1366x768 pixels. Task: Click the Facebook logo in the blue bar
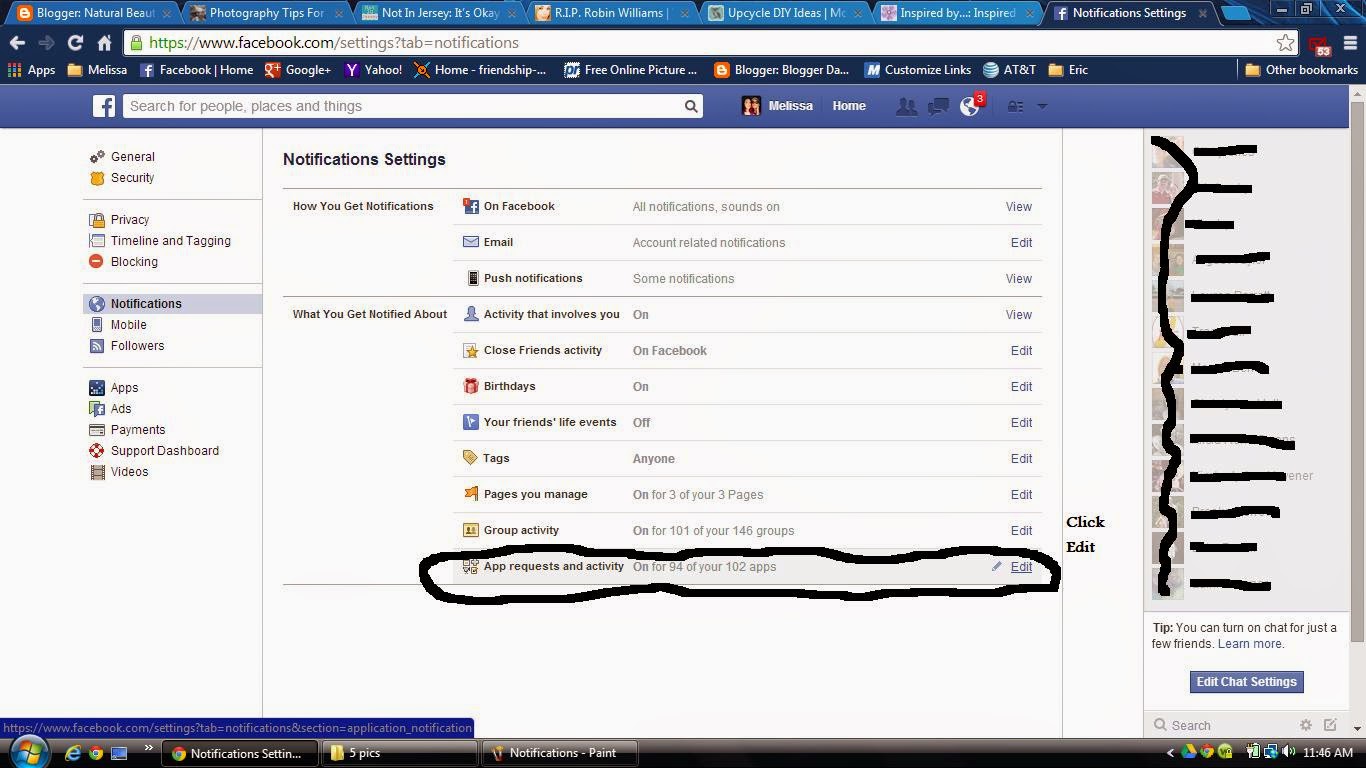pos(104,106)
